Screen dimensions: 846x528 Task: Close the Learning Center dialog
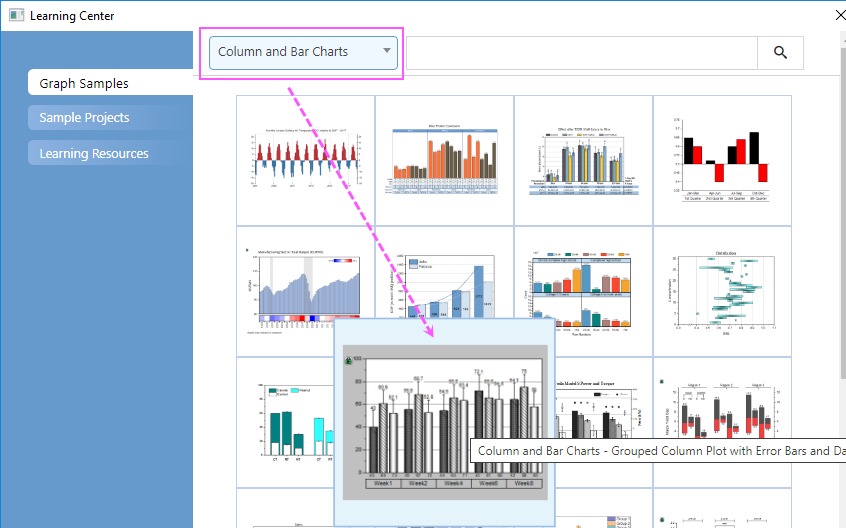pos(840,15)
